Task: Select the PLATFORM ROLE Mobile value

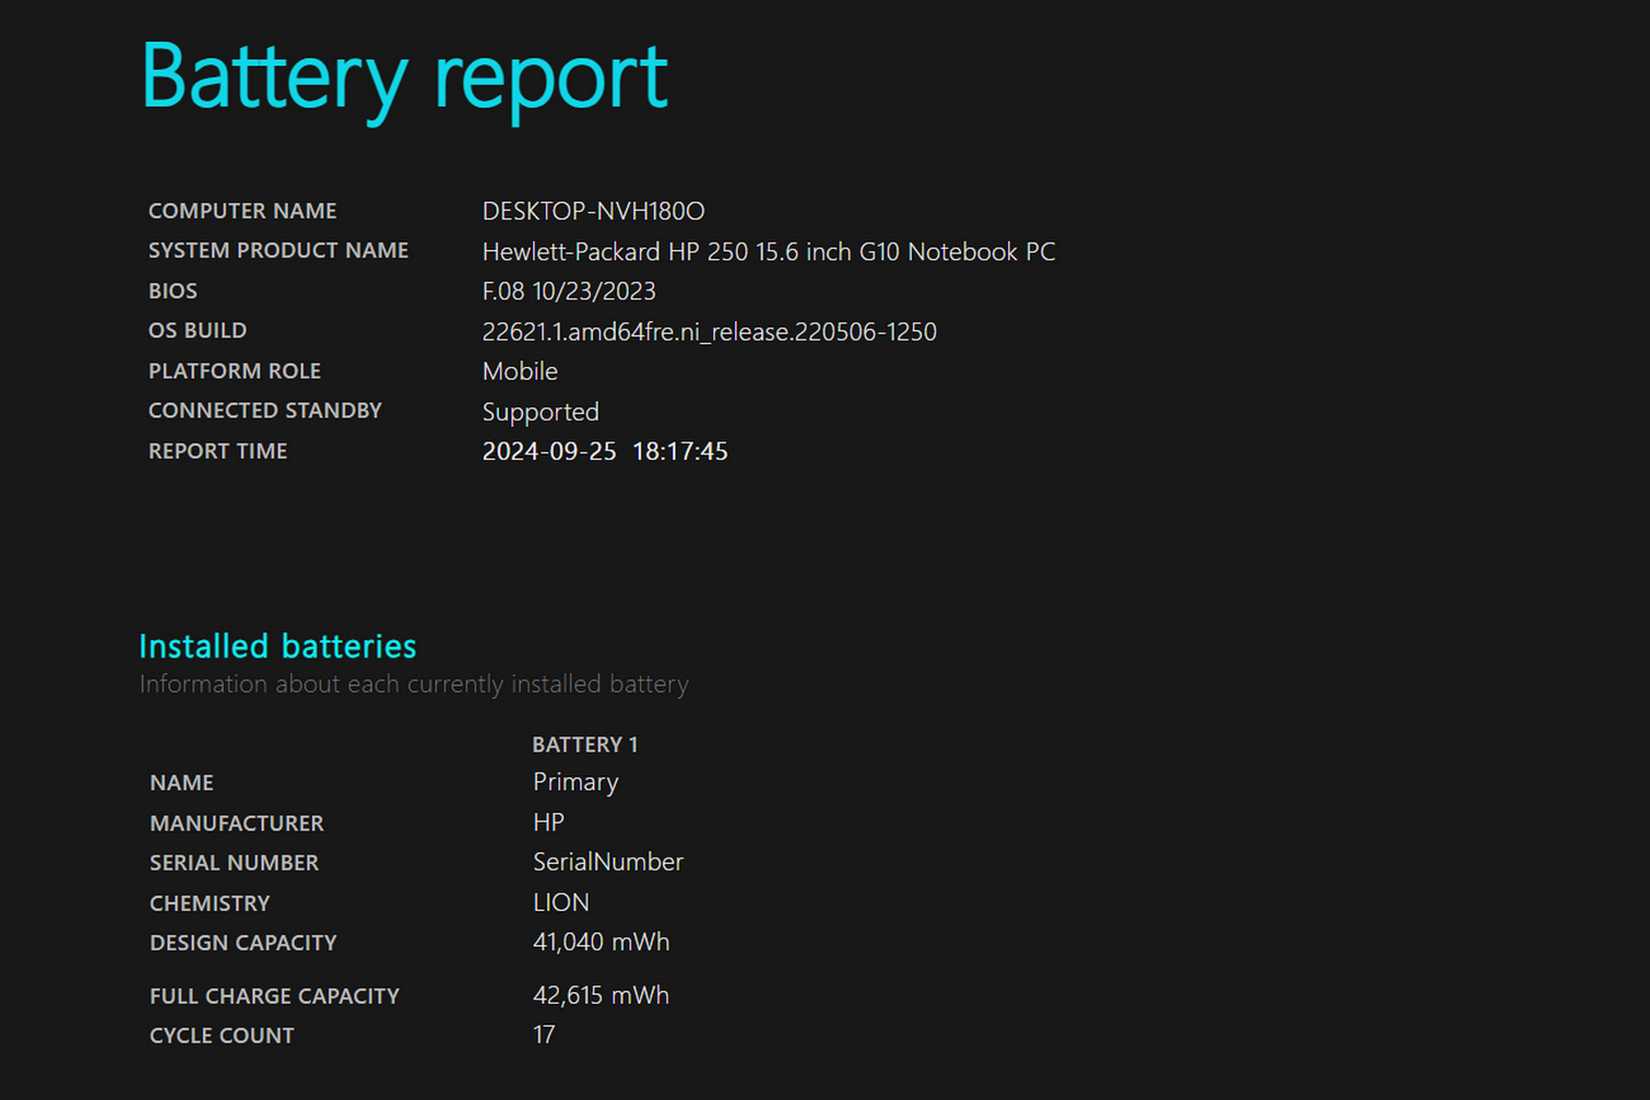Action: tap(519, 371)
